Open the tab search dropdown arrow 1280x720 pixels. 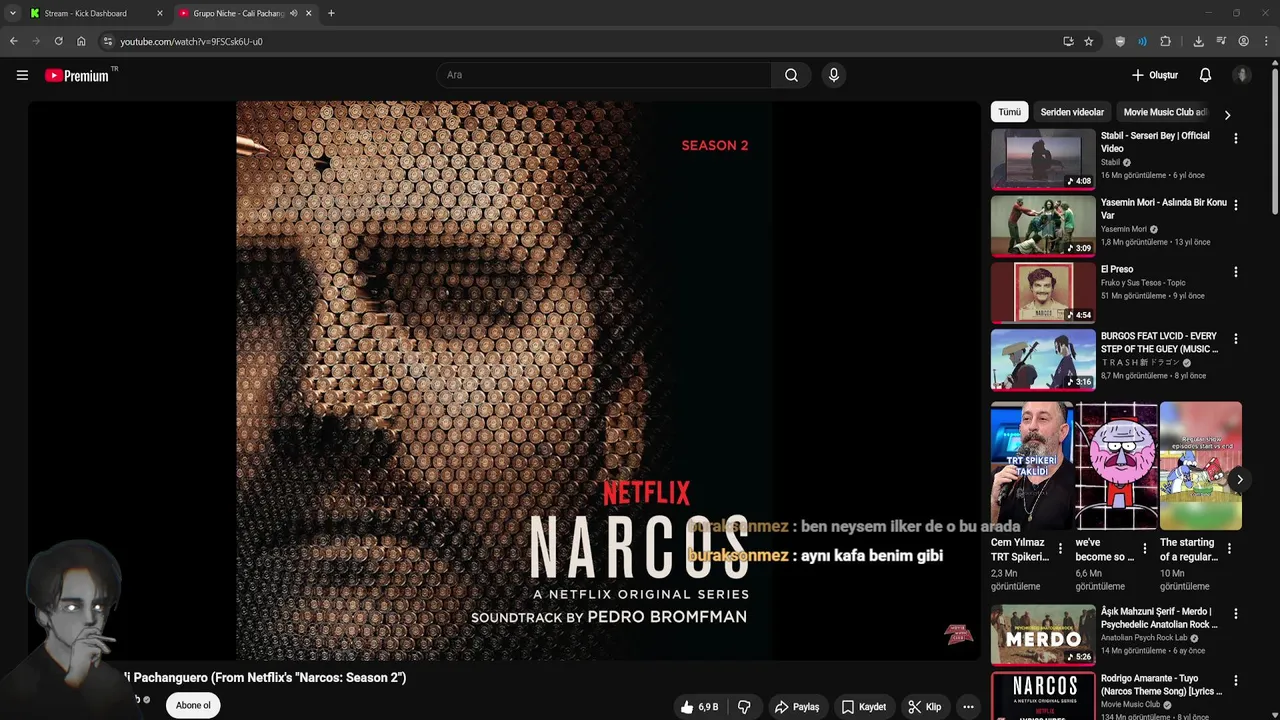(12, 13)
